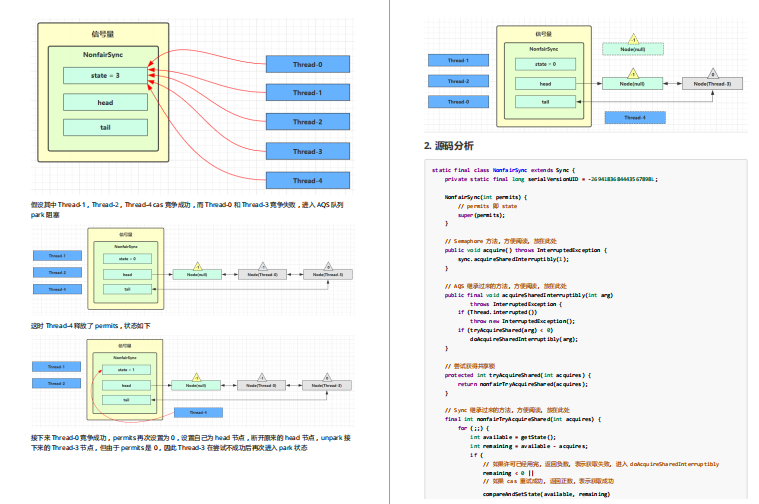
Task: Click line 'throw new InterruptedException();'
Action: point(522,321)
